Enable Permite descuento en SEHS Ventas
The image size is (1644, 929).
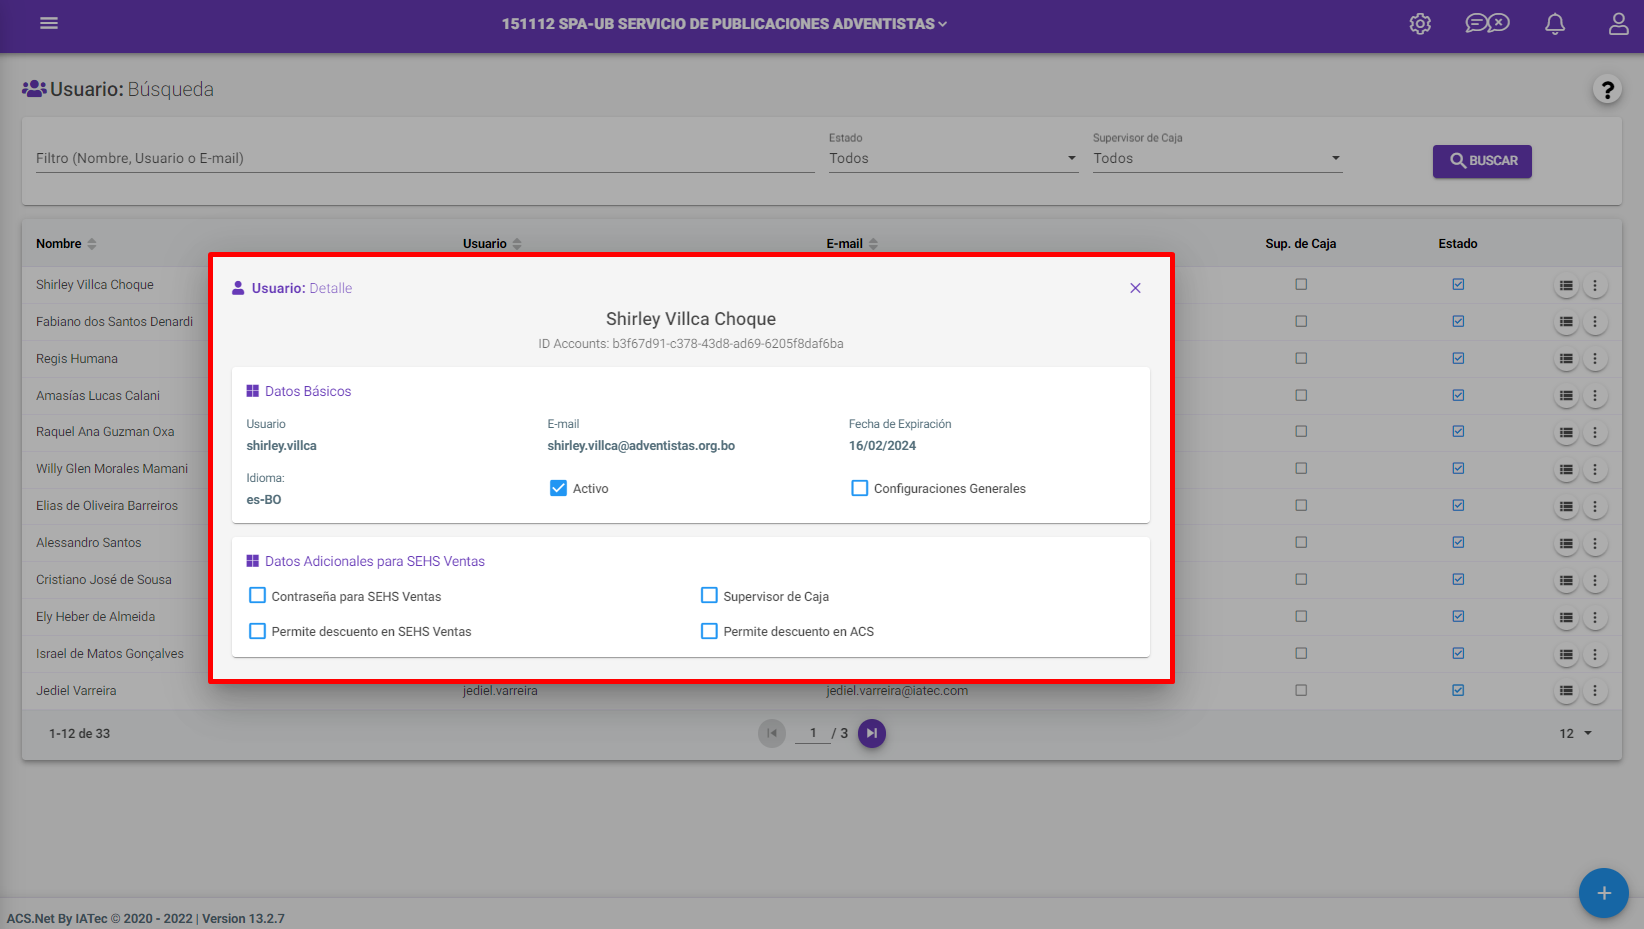[257, 631]
